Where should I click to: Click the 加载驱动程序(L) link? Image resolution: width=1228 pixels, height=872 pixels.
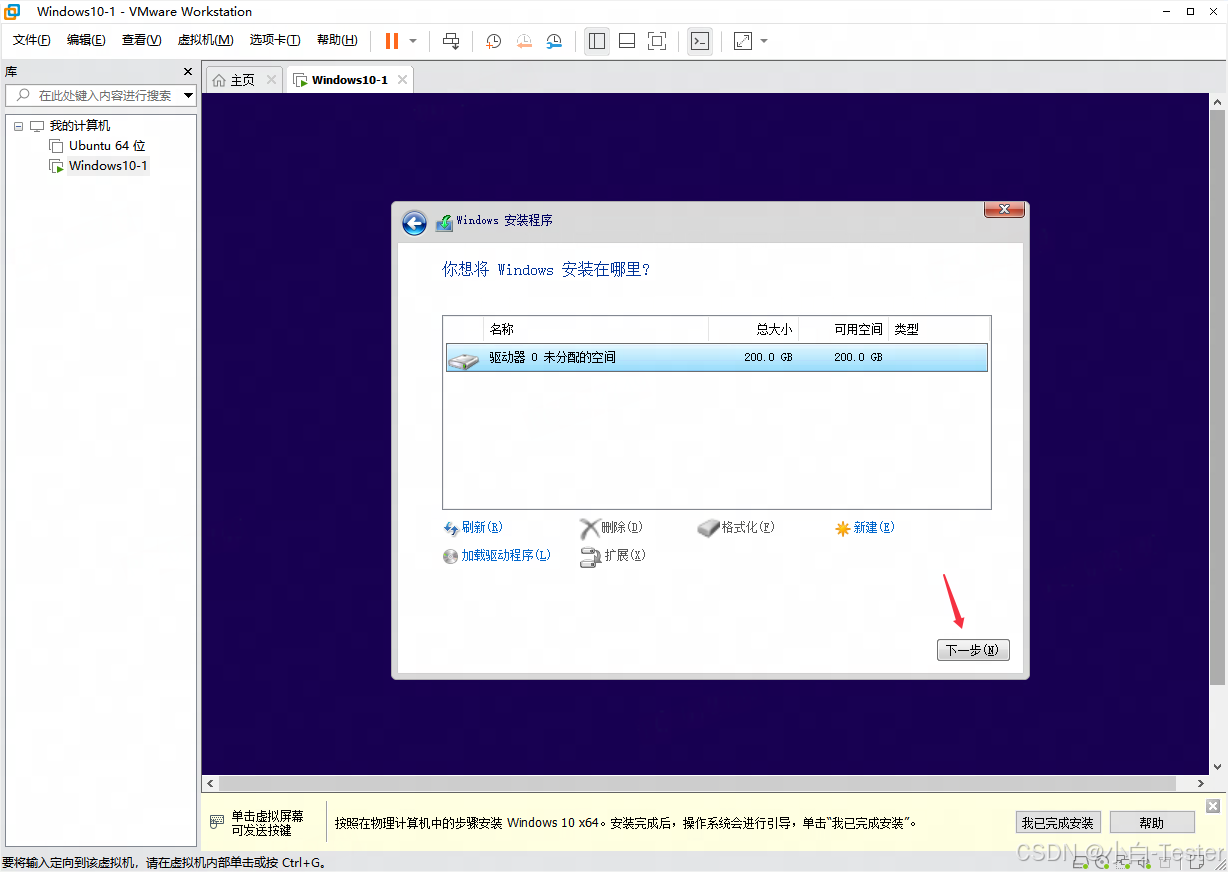[497, 556]
